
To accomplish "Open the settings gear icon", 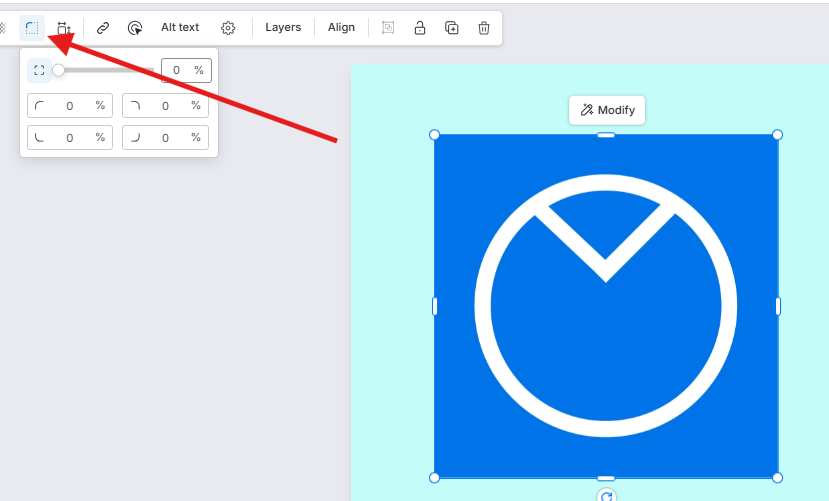I will tap(228, 28).
